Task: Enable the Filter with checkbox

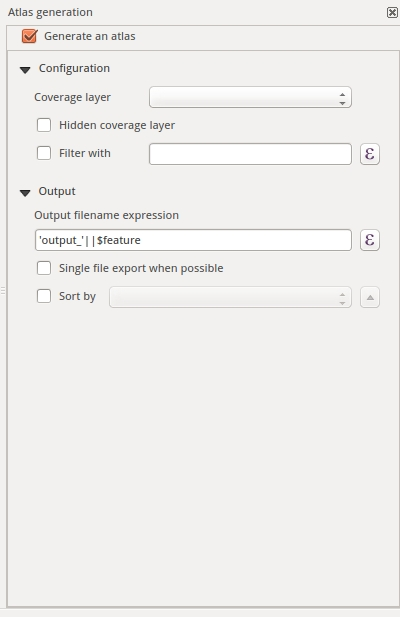Action: 44,153
